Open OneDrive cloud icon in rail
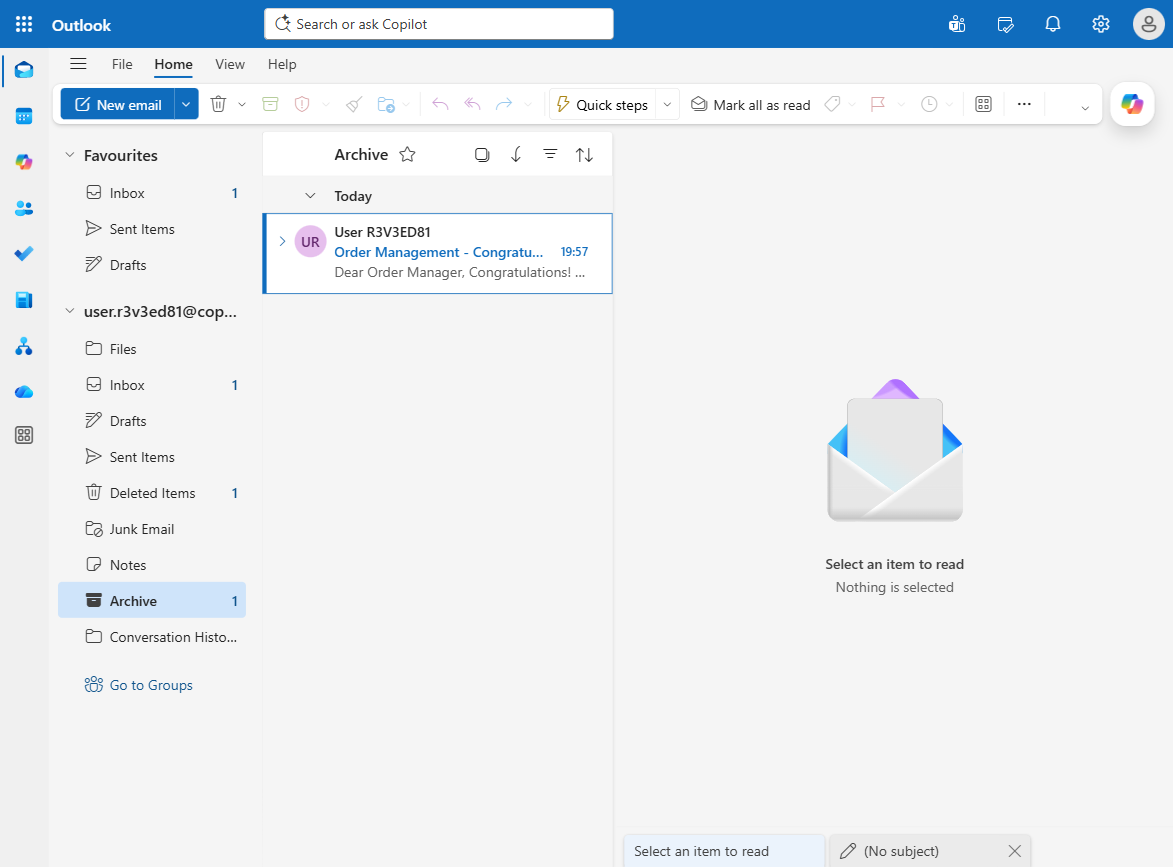The width and height of the screenshot is (1173, 867). [x=24, y=392]
